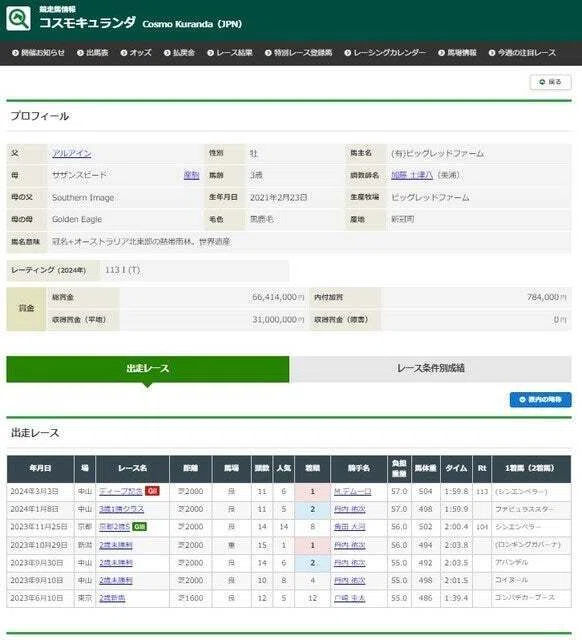The width and height of the screenshot is (582, 640).
Task: Open sire link アルアイン
Action: tap(71, 153)
